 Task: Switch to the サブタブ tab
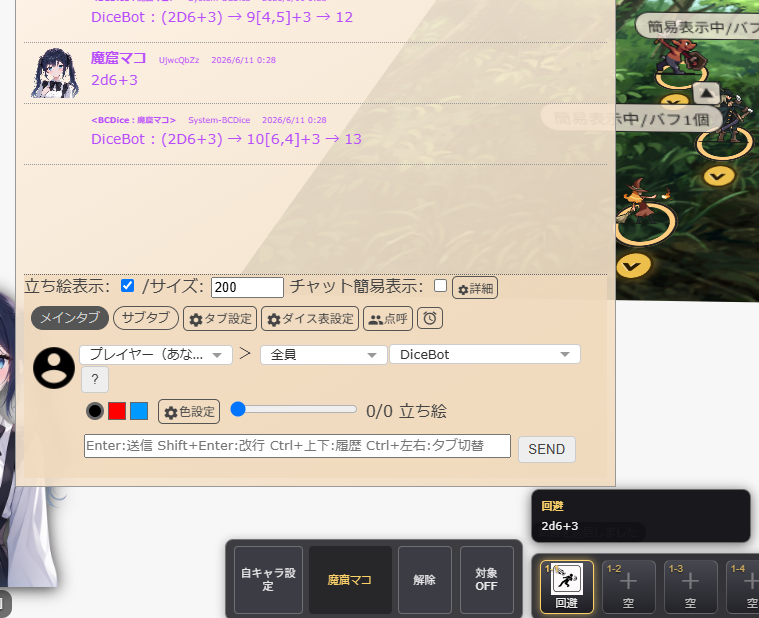click(x=146, y=318)
